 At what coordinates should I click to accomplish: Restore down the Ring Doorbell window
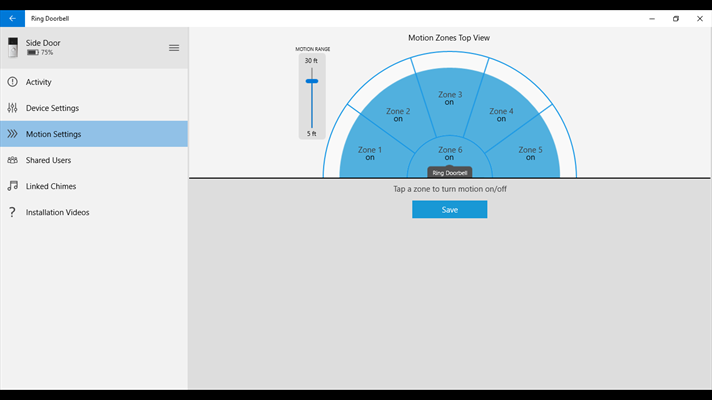coord(676,19)
